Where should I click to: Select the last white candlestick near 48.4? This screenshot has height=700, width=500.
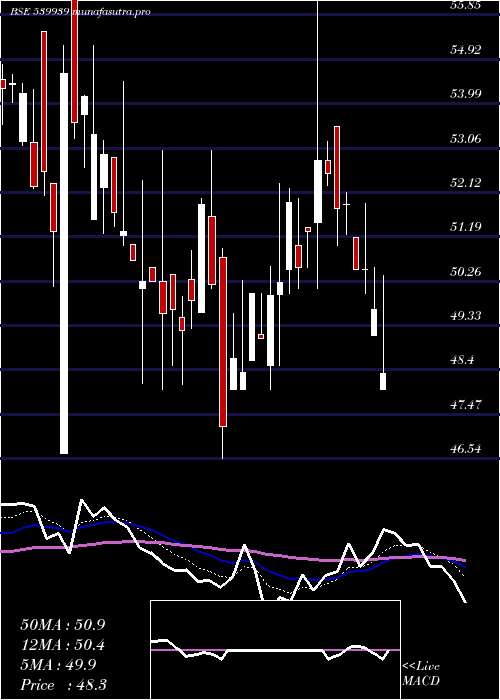383,381
